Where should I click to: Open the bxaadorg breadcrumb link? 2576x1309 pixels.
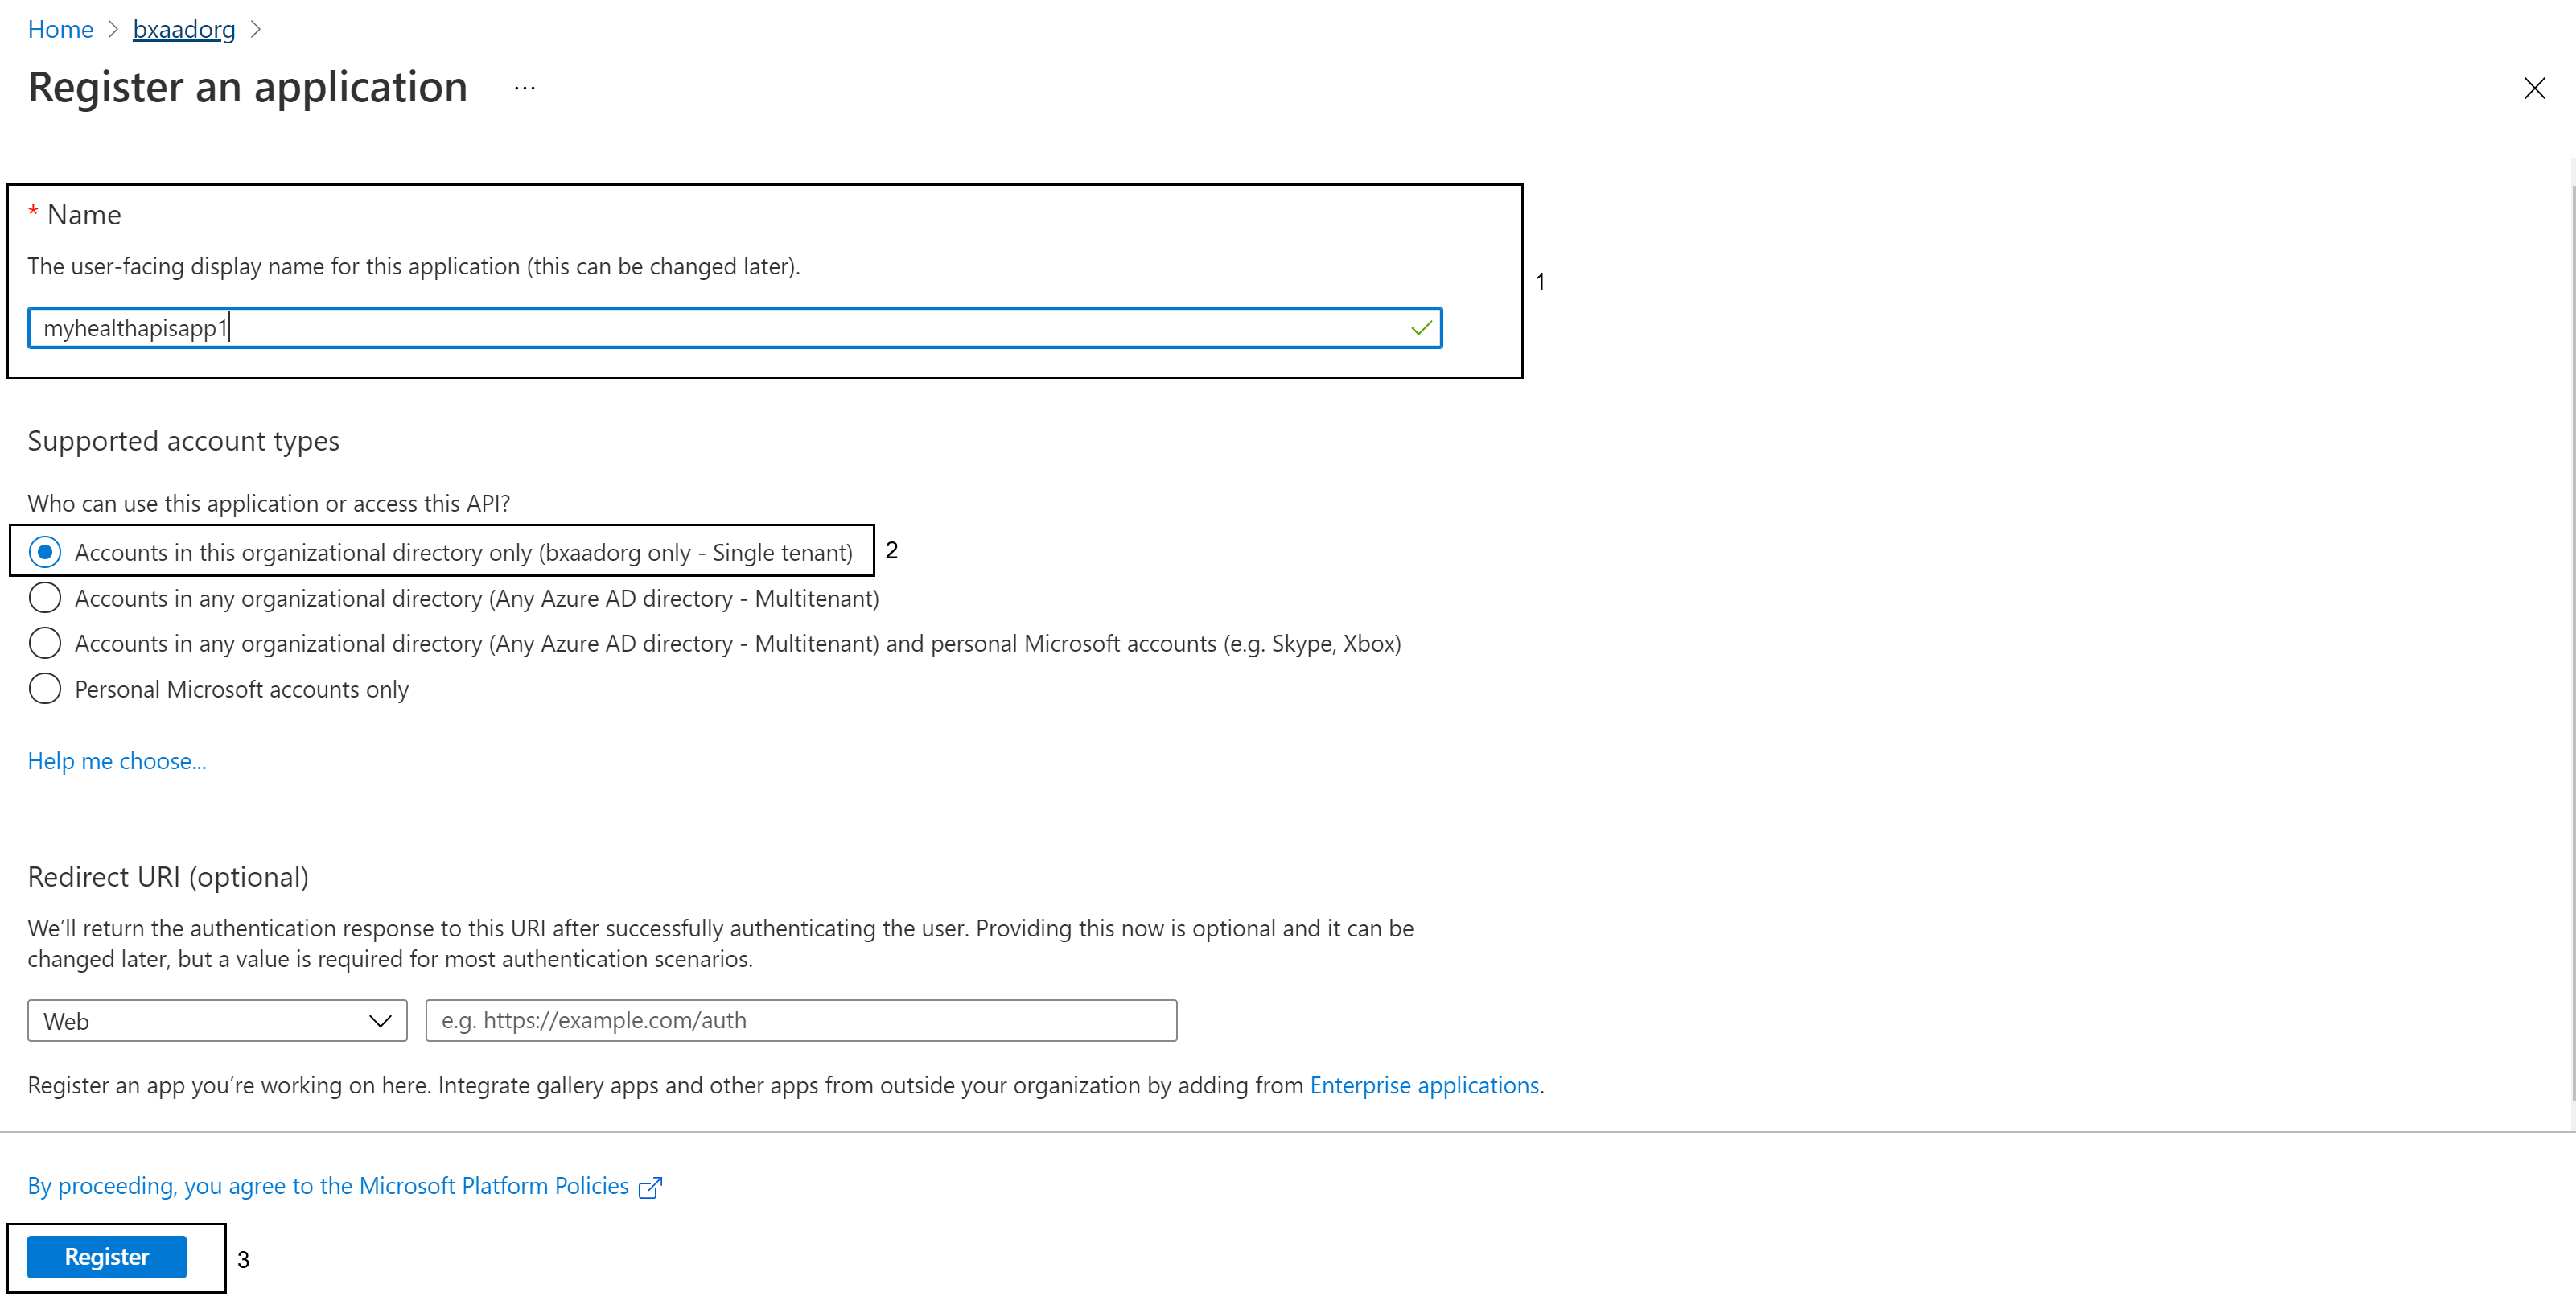(x=184, y=29)
